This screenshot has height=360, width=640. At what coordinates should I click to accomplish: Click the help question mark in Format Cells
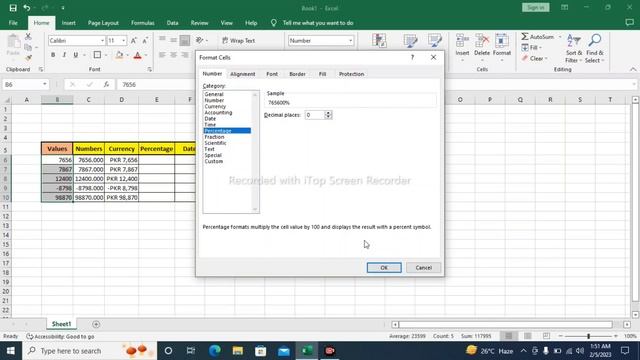pos(412,58)
